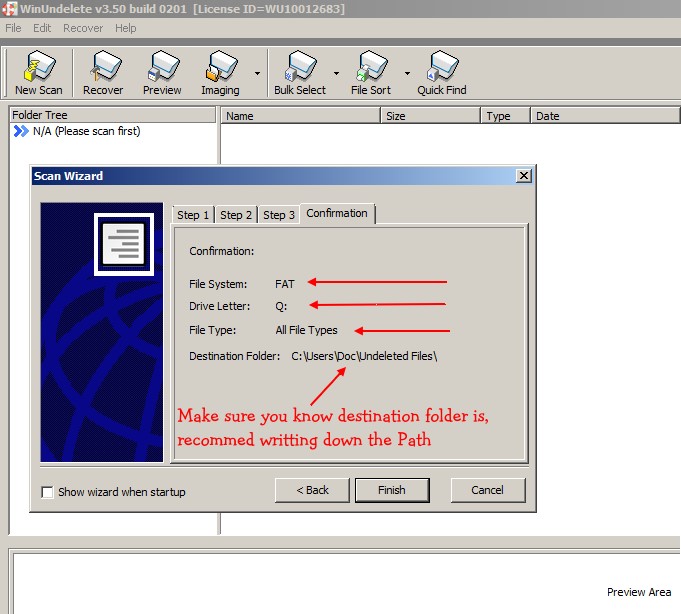Expand the Imaging dropdown arrow
Image resolution: width=681 pixels, height=614 pixels.
258,73
